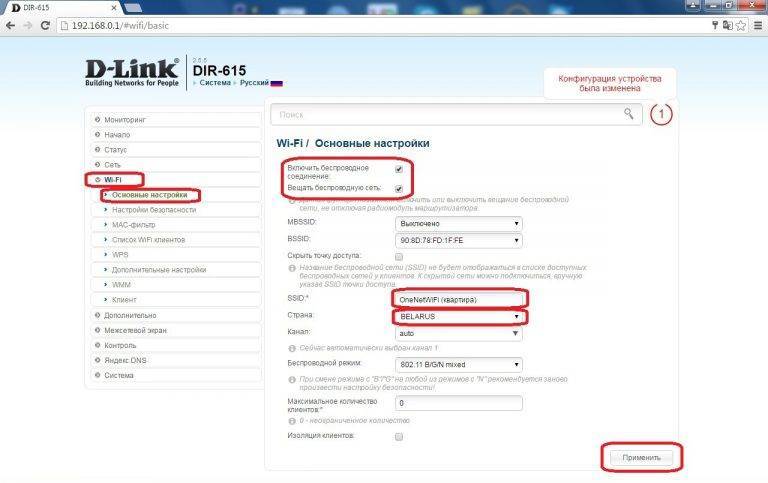The height and width of the screenshot is (483, 768).
Task: Open Список WiFi клиентов submenu item
Action: [x=175, y=240]
